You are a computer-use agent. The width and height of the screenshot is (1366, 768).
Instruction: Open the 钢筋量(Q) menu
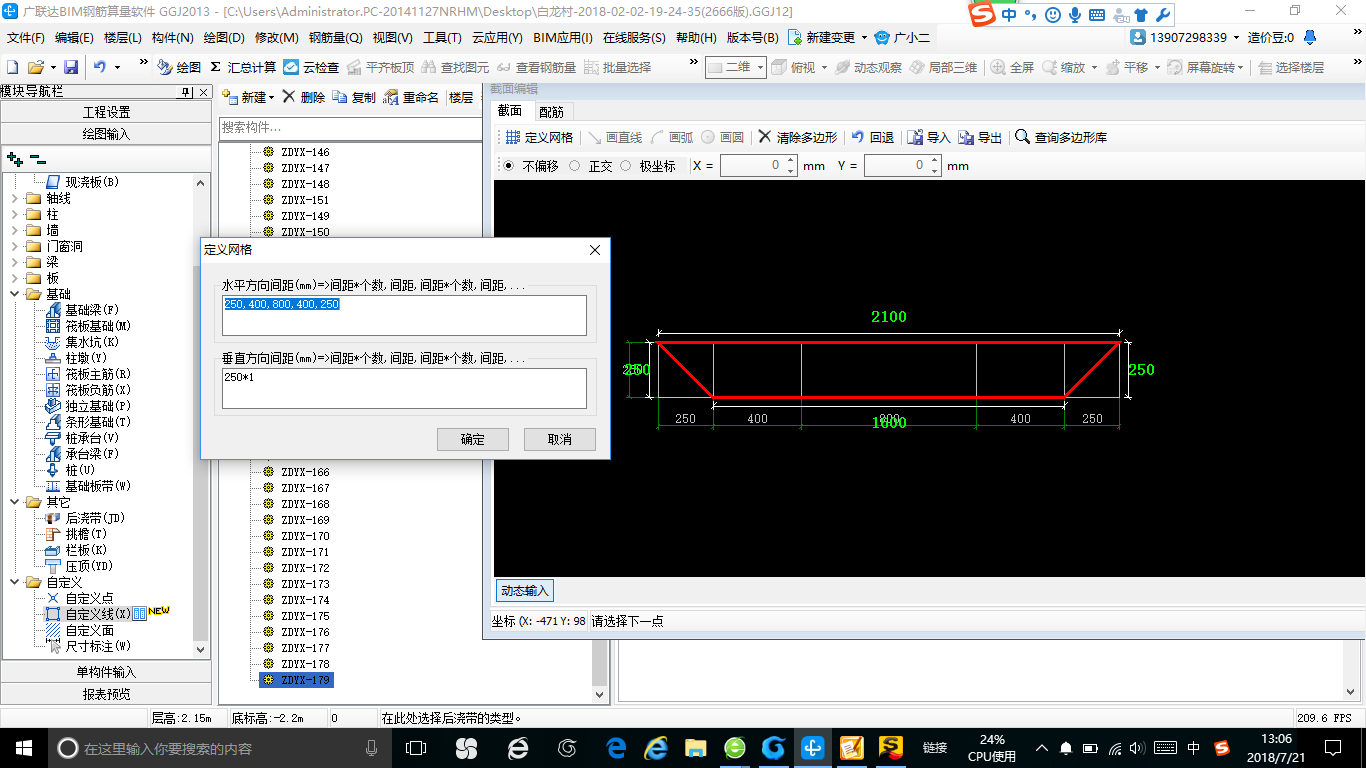[336, 38]
